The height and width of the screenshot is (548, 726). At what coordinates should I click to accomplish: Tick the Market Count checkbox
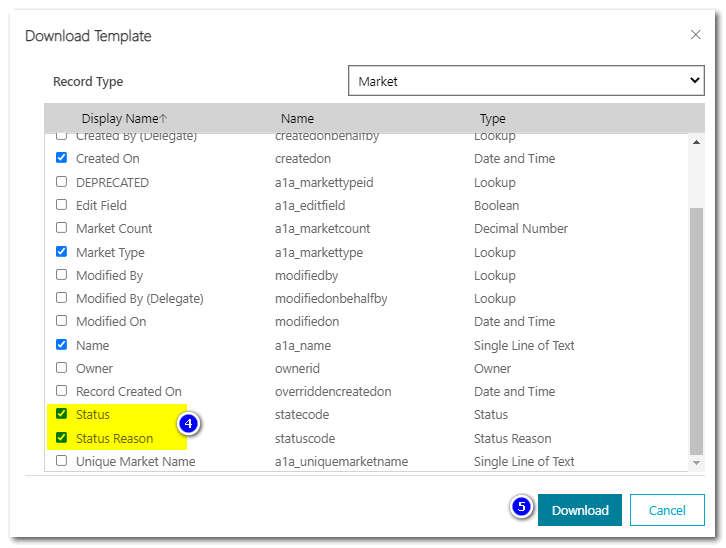click(x=62, y=228)
